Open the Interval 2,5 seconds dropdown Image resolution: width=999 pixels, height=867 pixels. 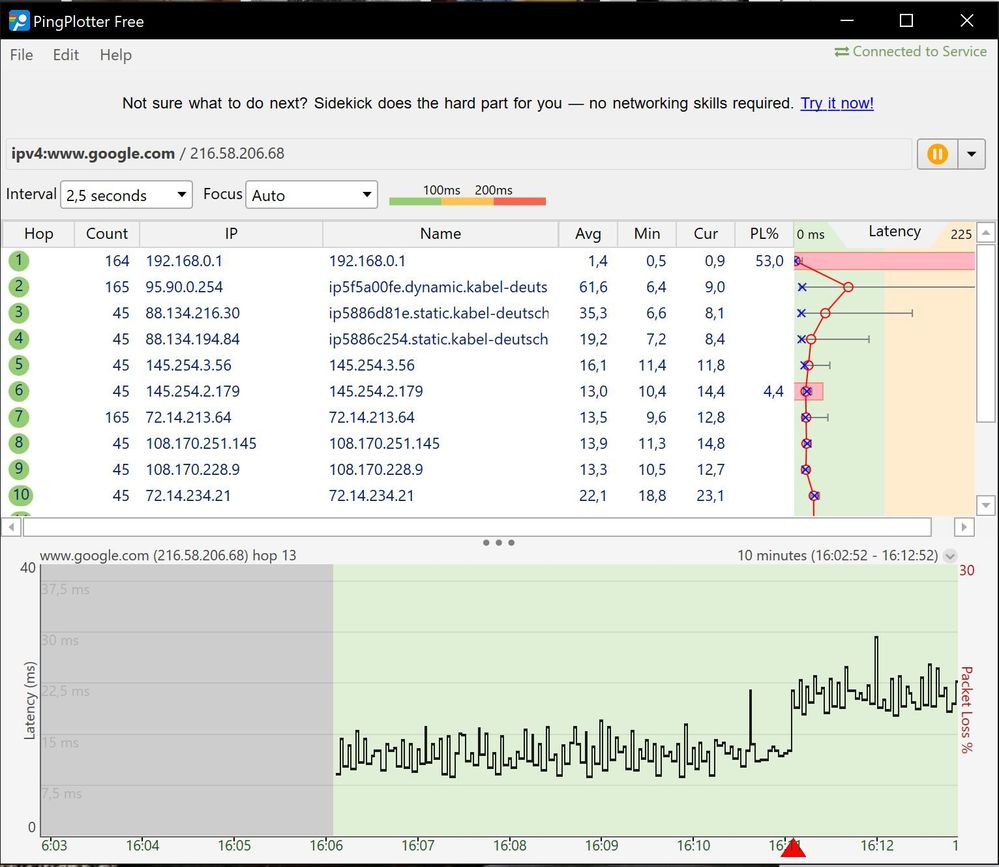(x=126, y=195)
